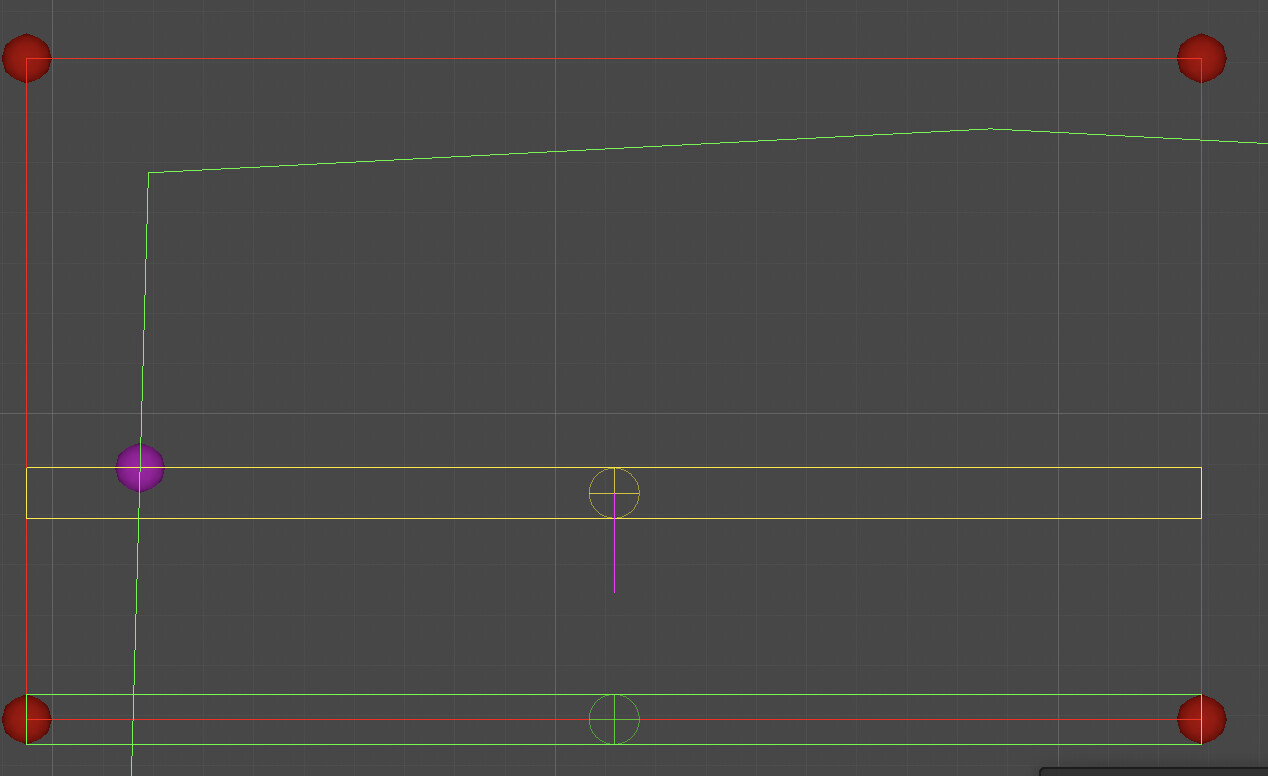
Task: Select the purple sphere handle on the path
Action: tap(140, 468)
